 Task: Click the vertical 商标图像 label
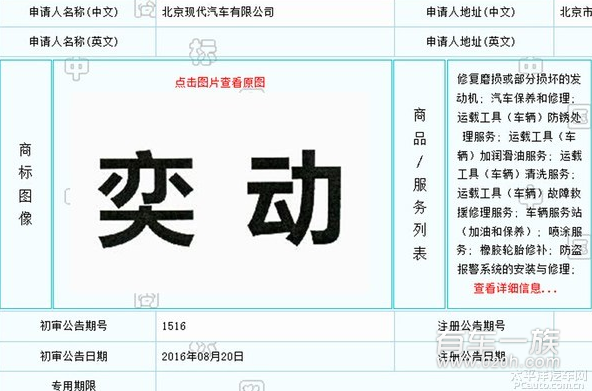pyautogui.click(x=25, y=184)
